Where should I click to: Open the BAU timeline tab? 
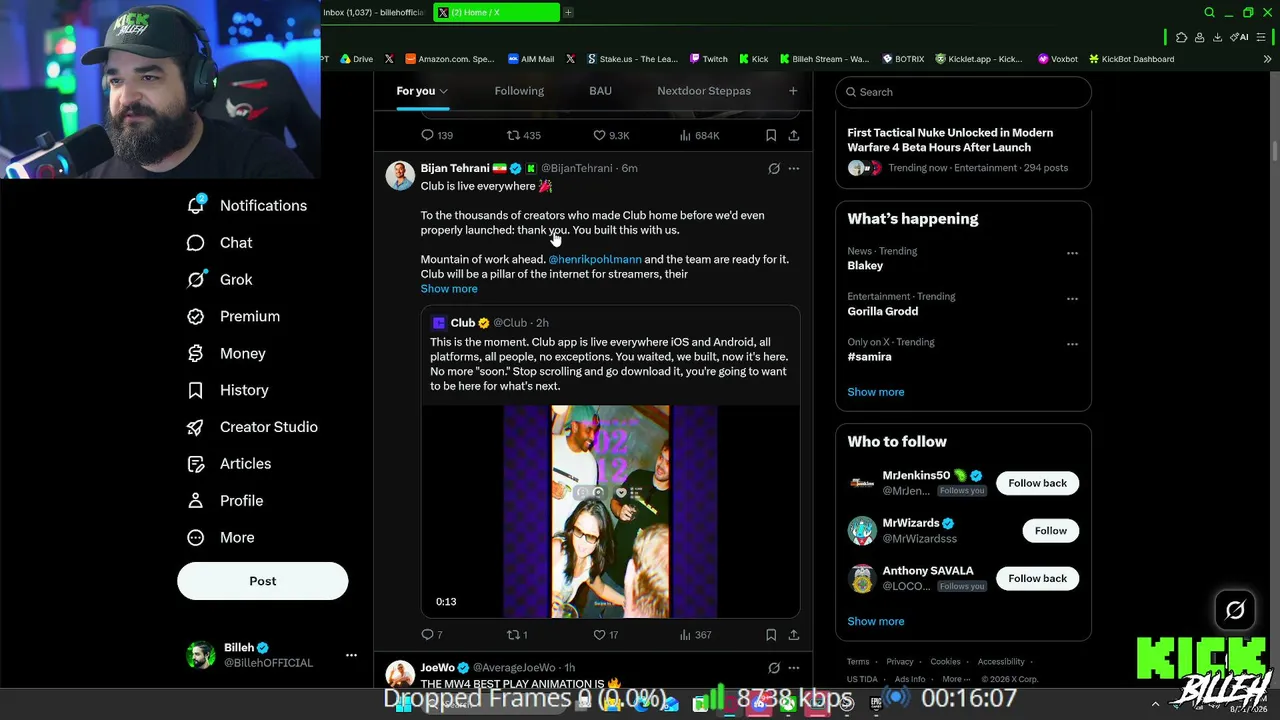point(600,91)
